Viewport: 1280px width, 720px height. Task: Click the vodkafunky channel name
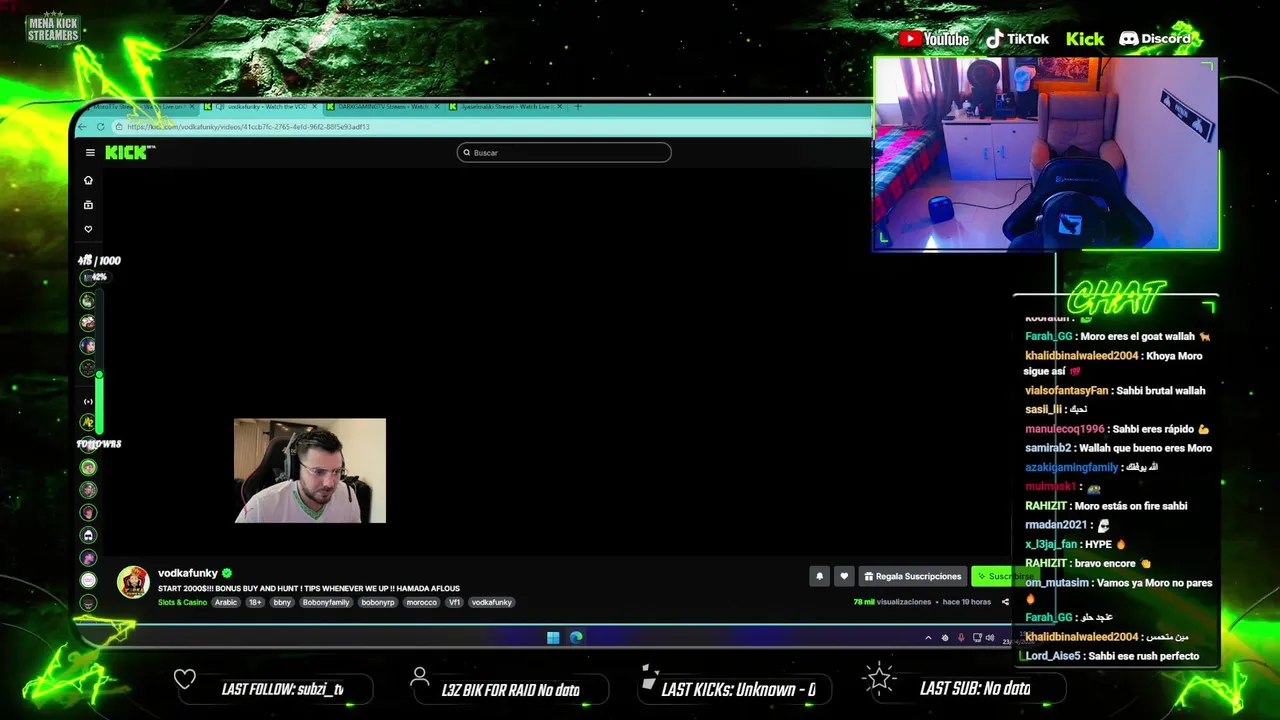click(x=188, y=573)
